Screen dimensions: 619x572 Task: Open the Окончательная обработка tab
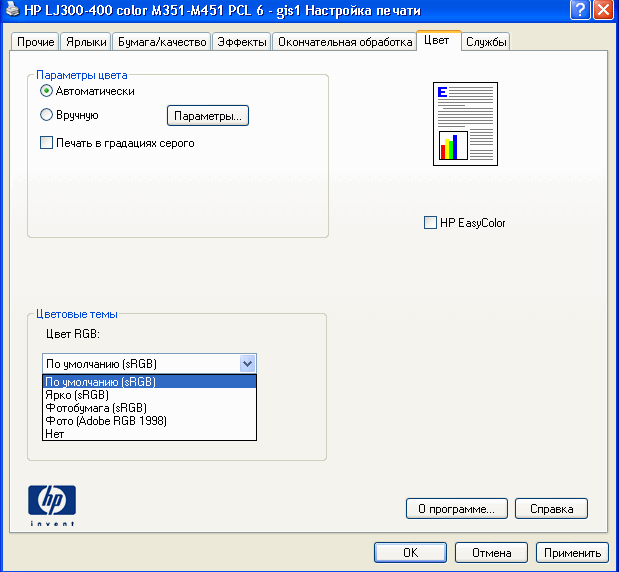[345, 42]
